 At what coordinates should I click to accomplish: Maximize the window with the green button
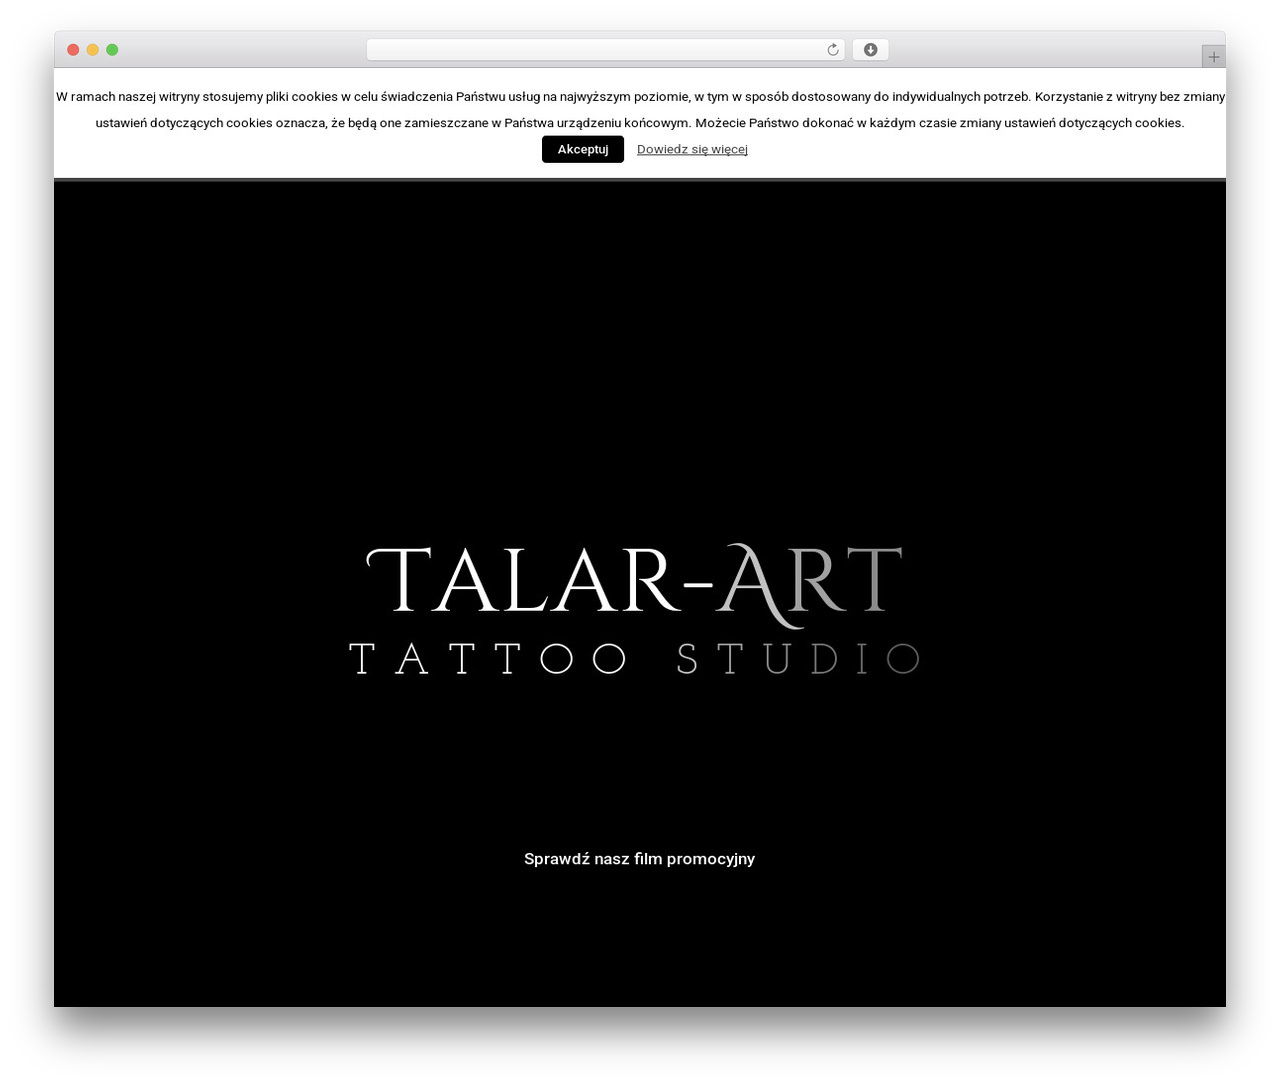click(x=112, y=50)
